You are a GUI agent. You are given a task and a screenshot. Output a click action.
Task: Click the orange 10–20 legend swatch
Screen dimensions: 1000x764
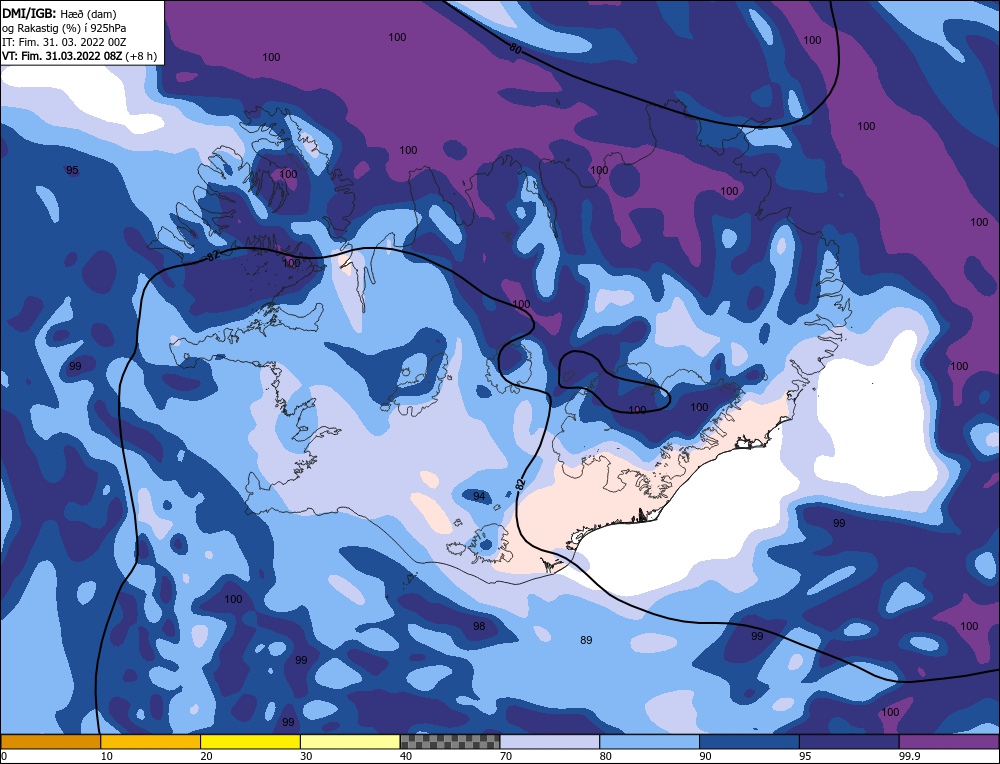tap(151, 741)
